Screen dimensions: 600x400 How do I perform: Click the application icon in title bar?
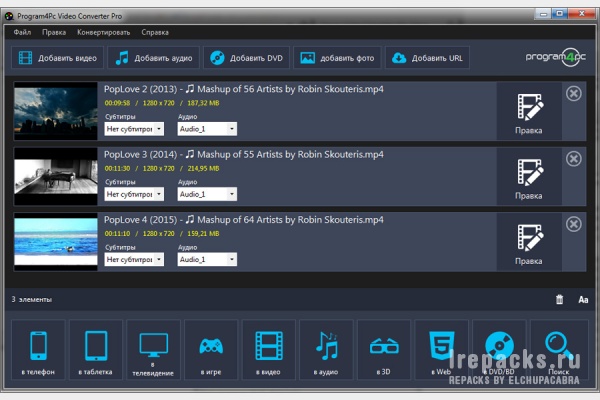(x=9, y=16)
